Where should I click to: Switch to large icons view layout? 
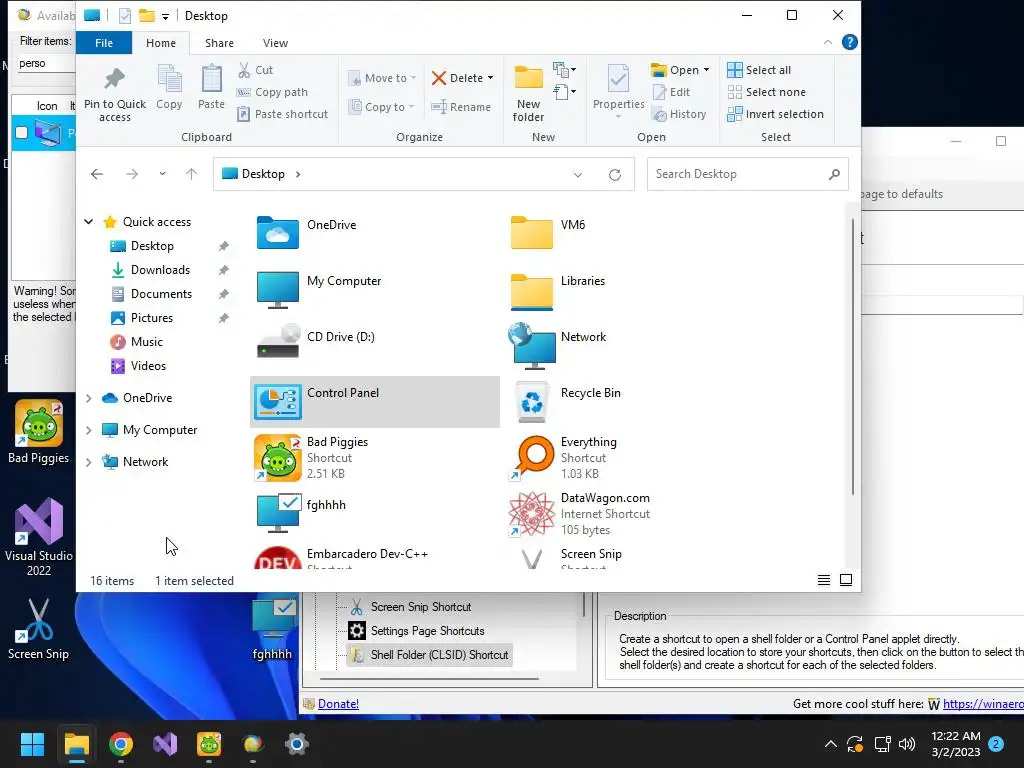pos(846,580)
